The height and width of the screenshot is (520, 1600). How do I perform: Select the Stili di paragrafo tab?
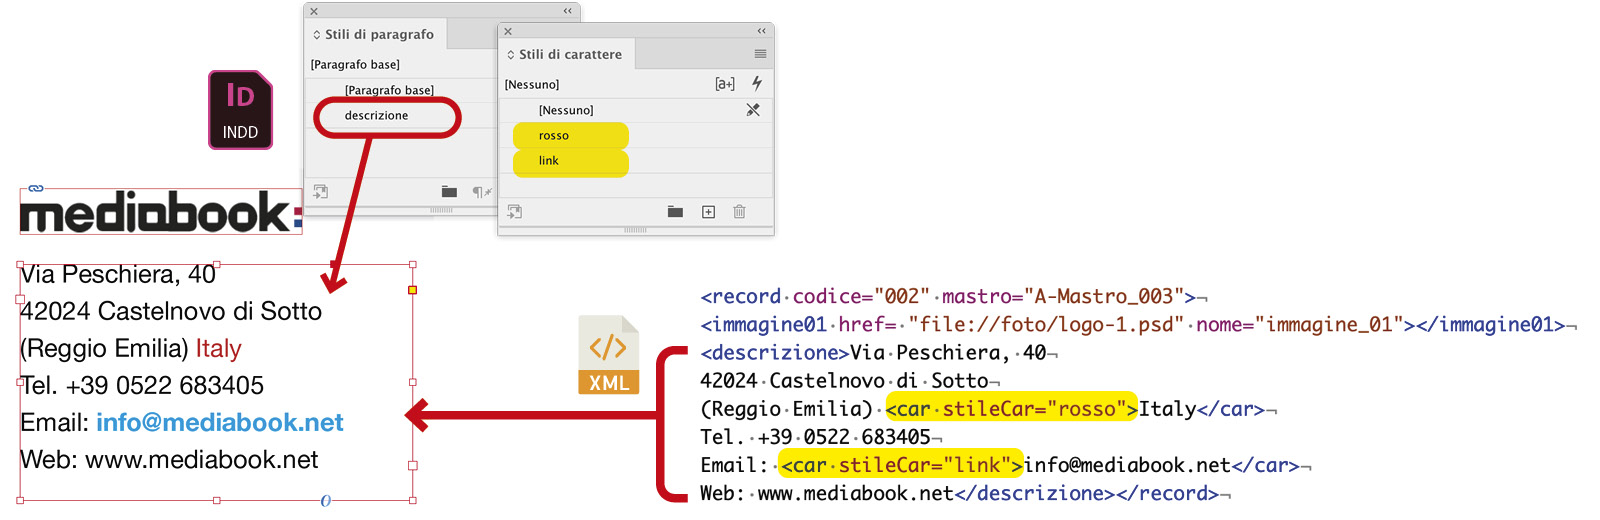(379, 35)
